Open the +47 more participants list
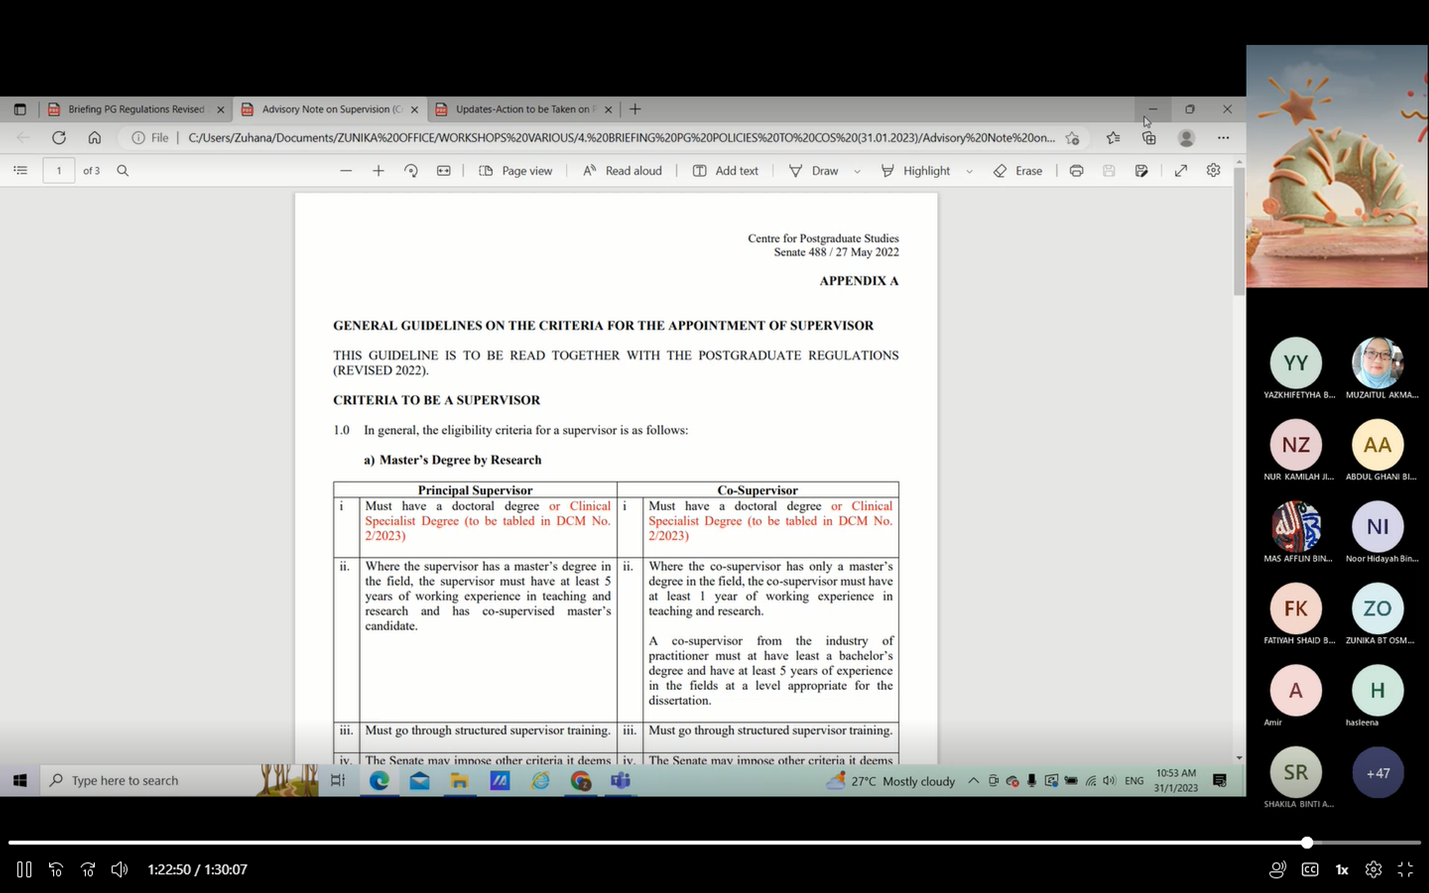This screenshot has height=893, width=1429. (x=1378, y=772)
